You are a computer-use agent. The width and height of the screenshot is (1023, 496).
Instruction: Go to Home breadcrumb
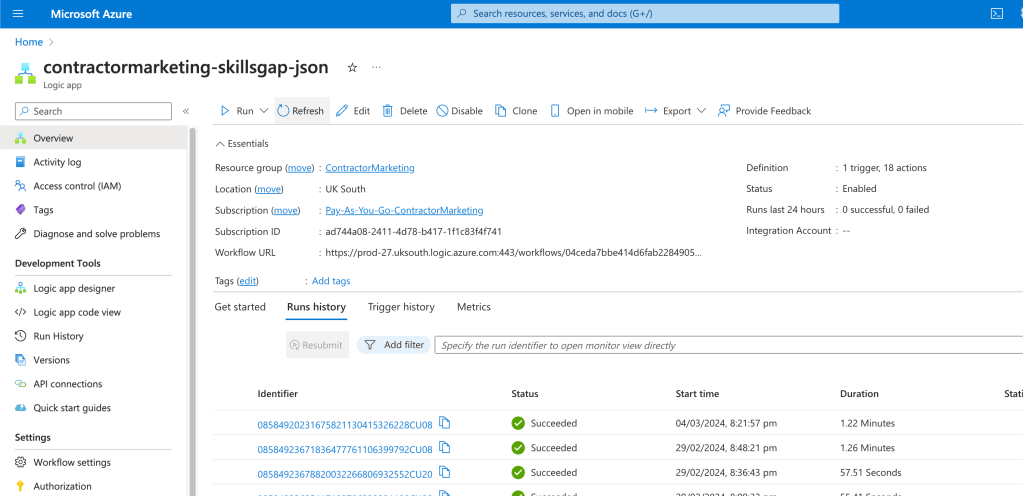click(x=29, y=42)
